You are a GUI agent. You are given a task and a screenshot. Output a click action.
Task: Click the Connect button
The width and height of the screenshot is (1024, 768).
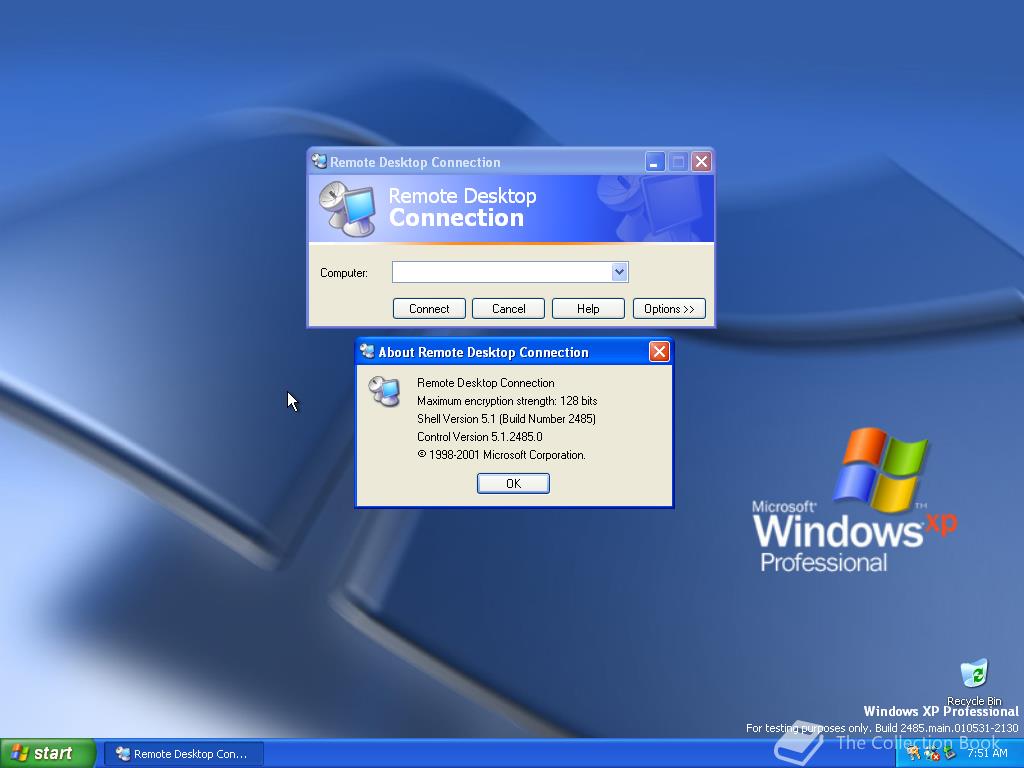429,309
